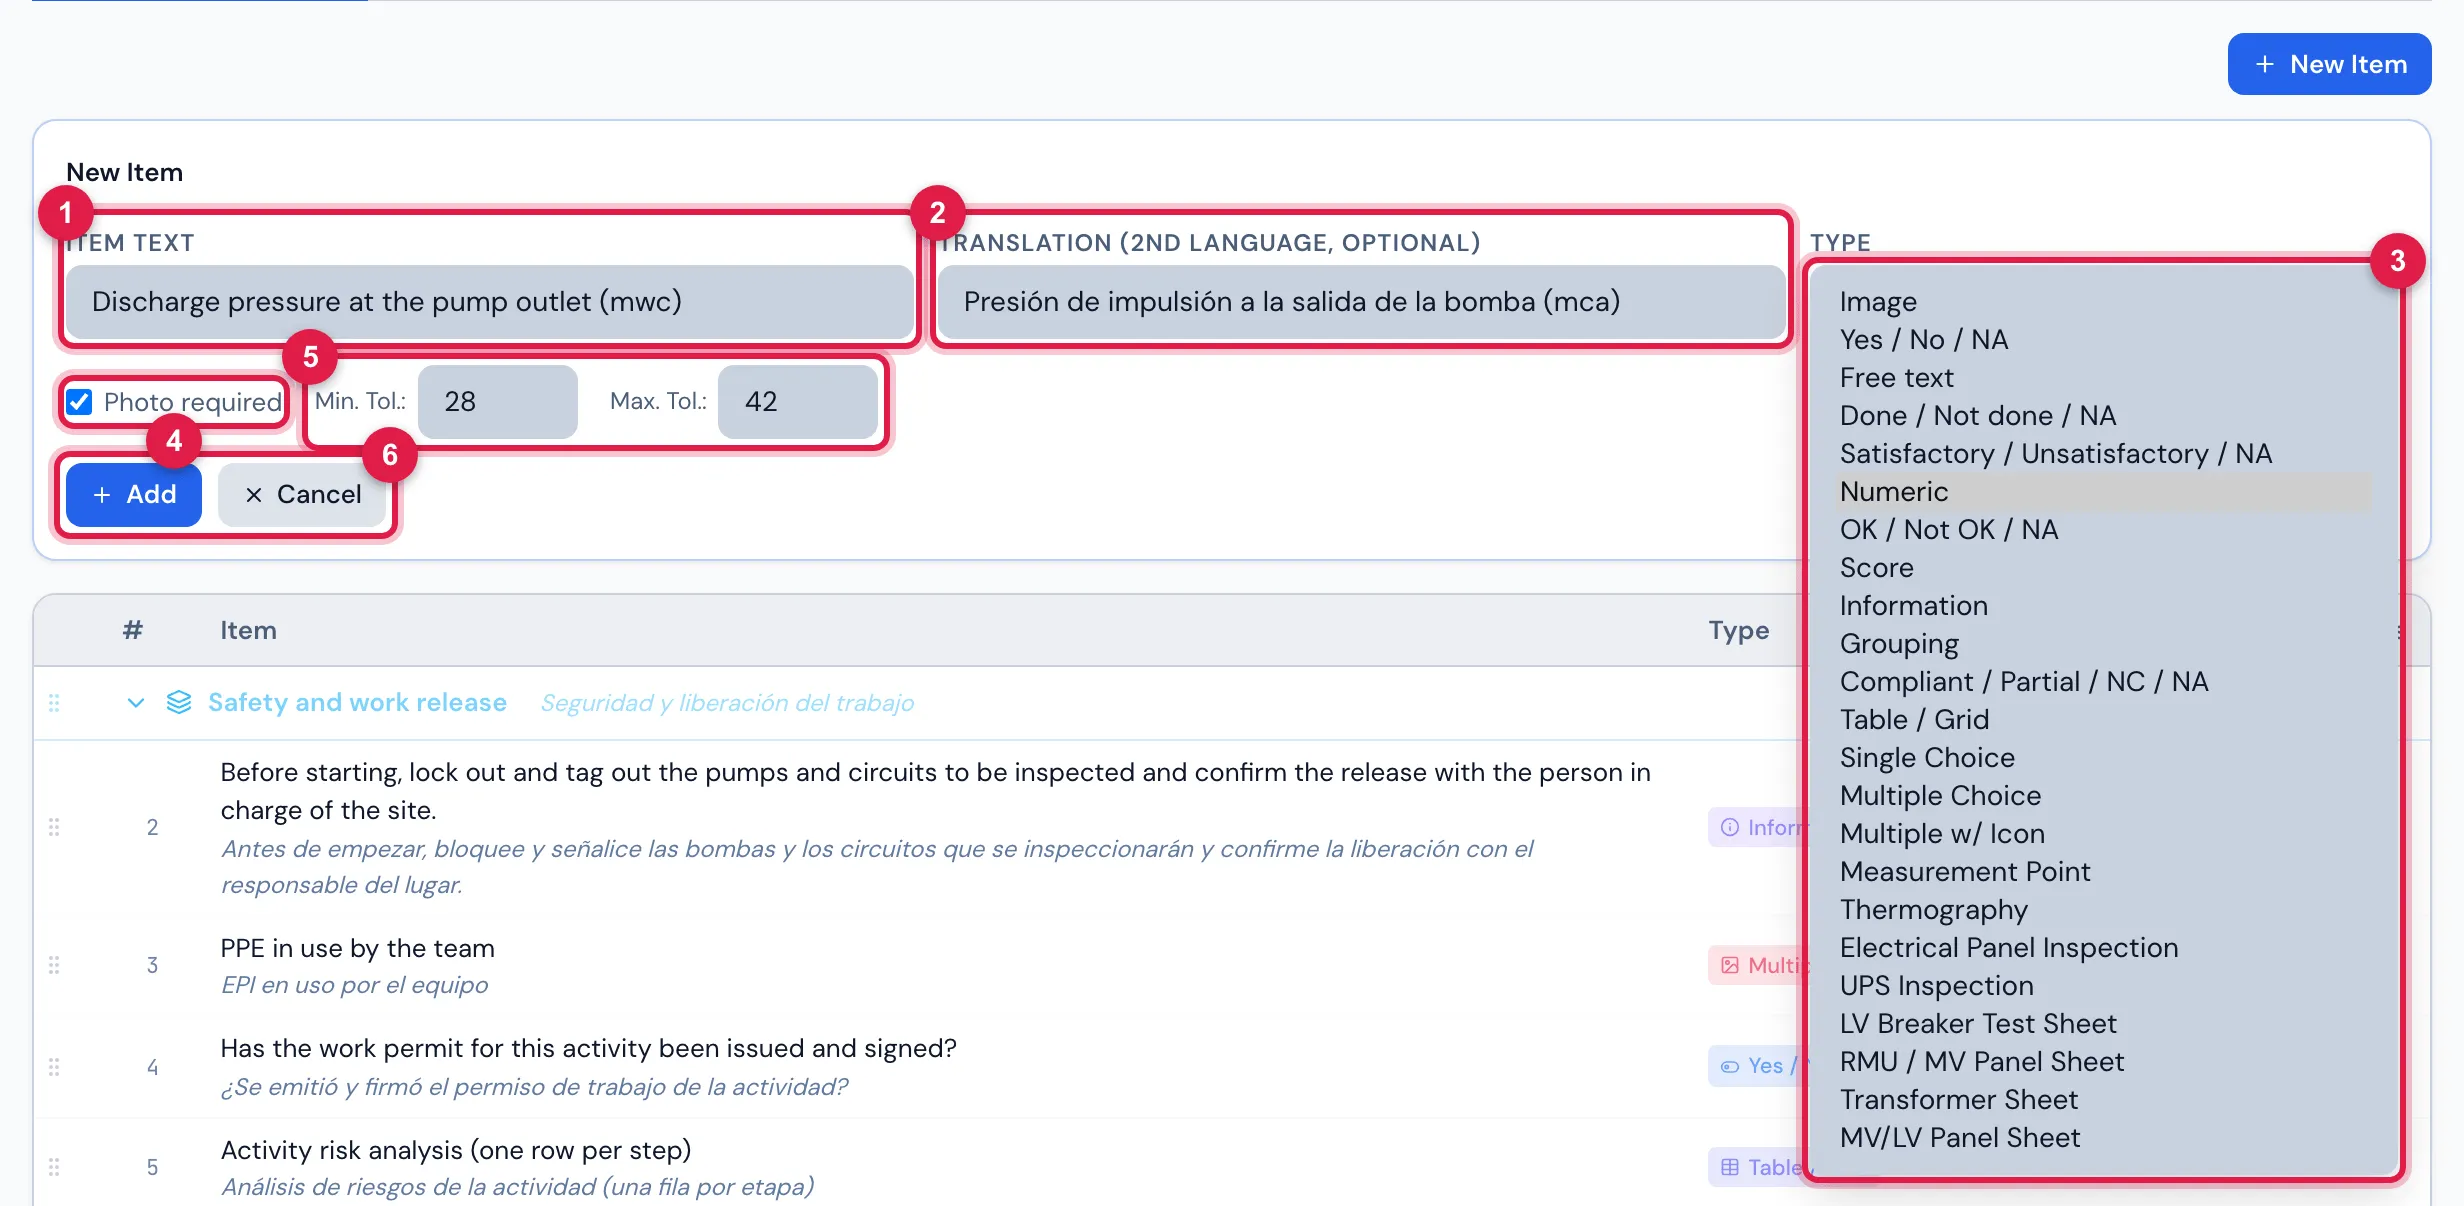Select Electrical Panel Inspection option
This screenshot has height=1206, width=2464.
[2105, 948]
